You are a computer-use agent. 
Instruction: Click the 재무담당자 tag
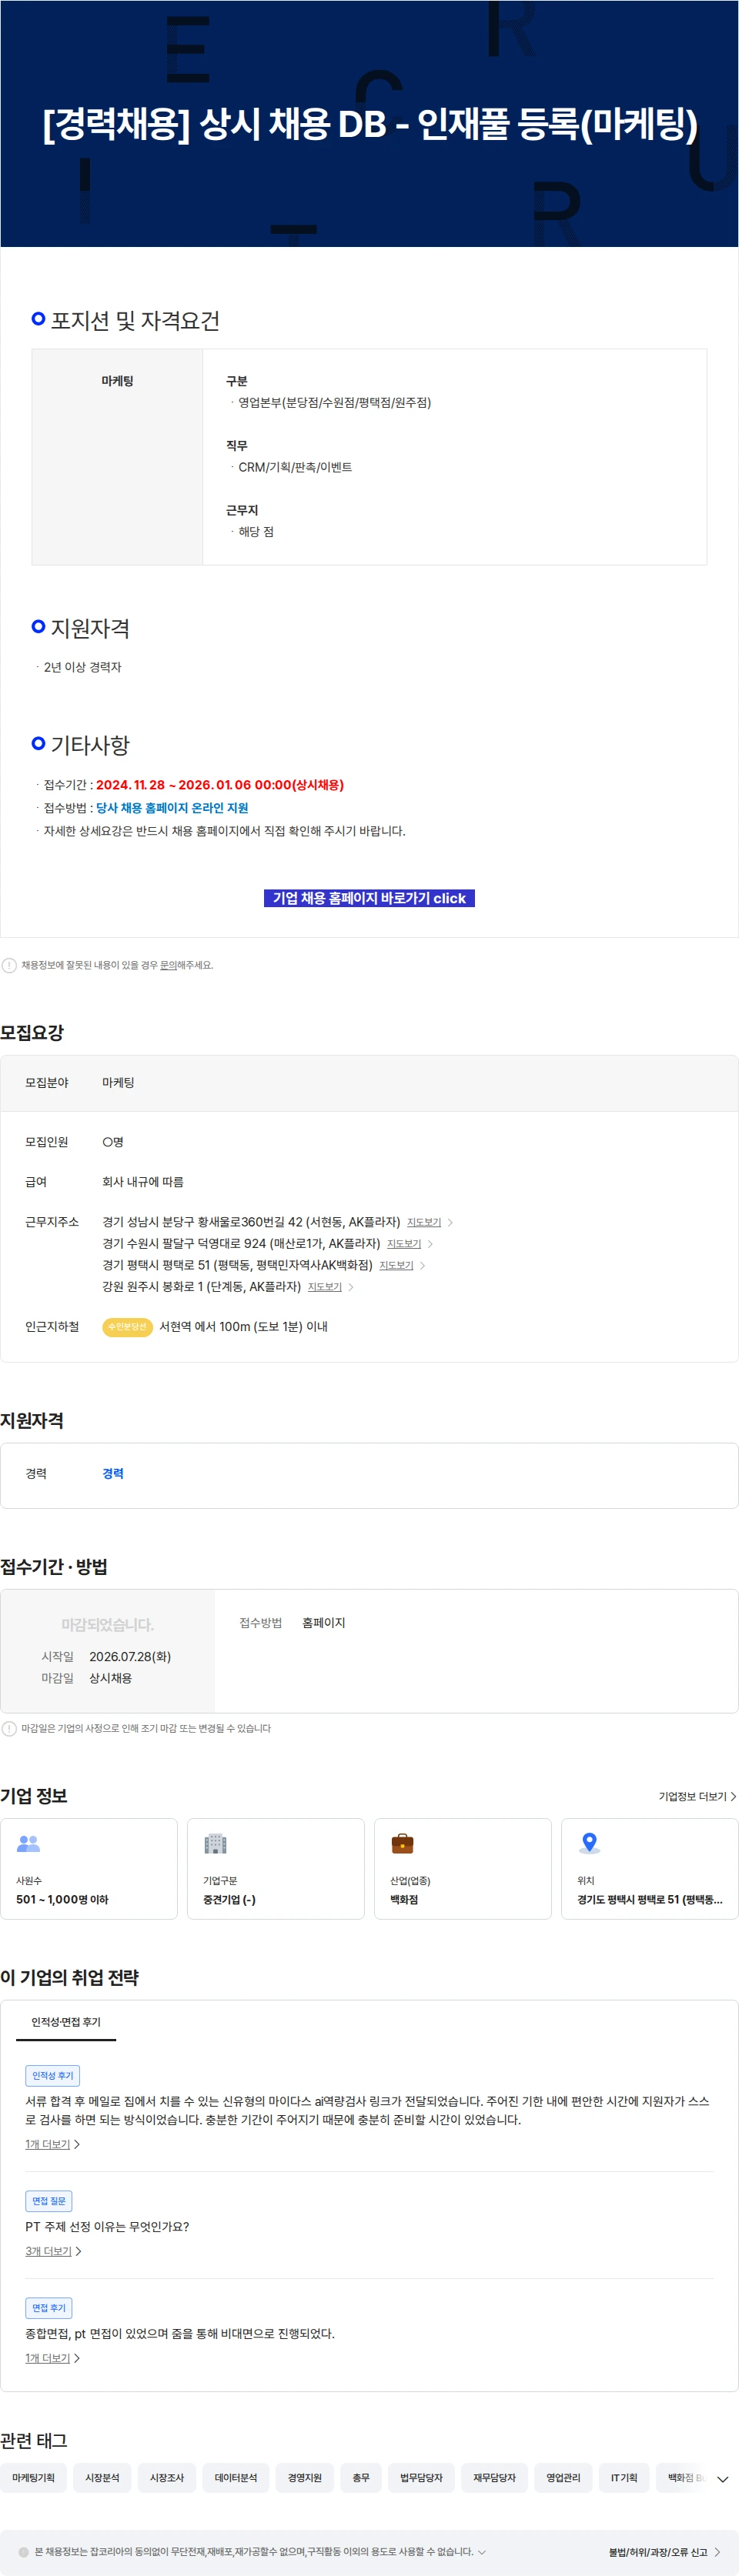point(495,2477)
